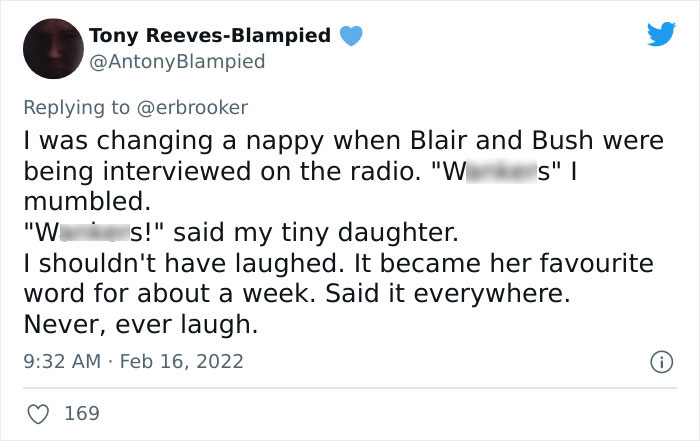Open Tony Reeves-Blampied's profile picture
The width and height of the screenshot is (700, 441).
54,49
